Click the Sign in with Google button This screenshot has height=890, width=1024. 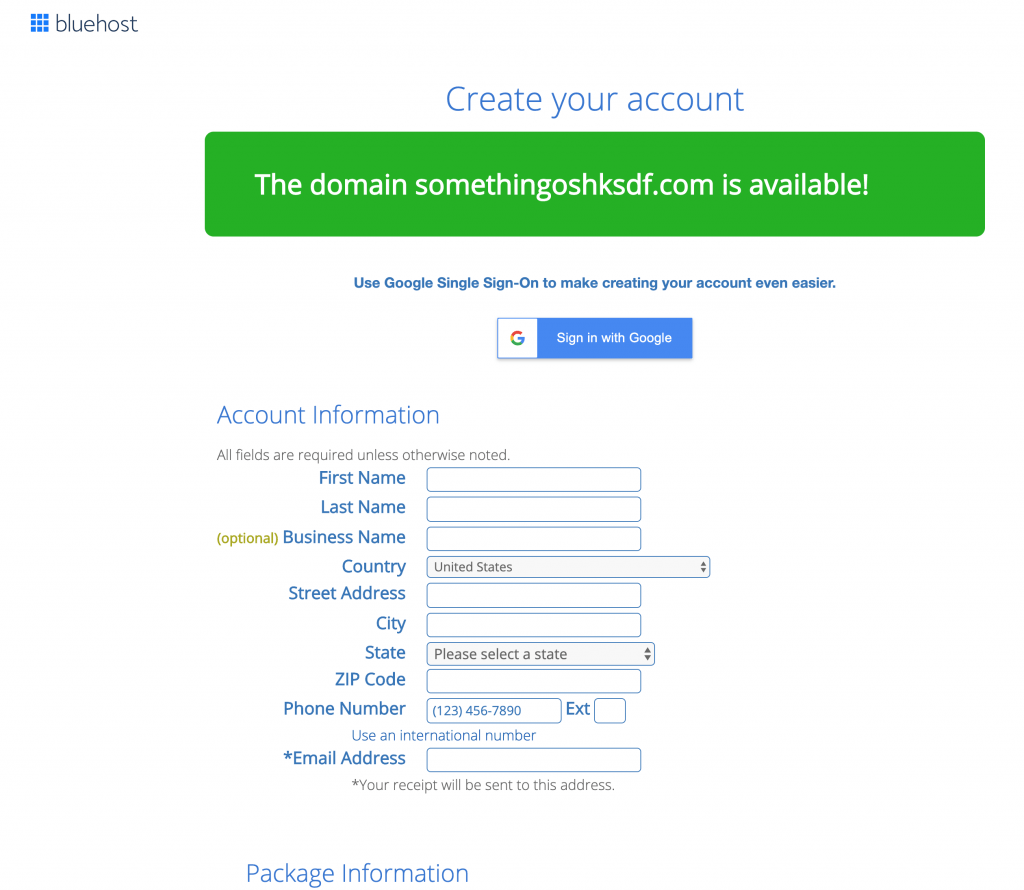[x=594, y=338]
